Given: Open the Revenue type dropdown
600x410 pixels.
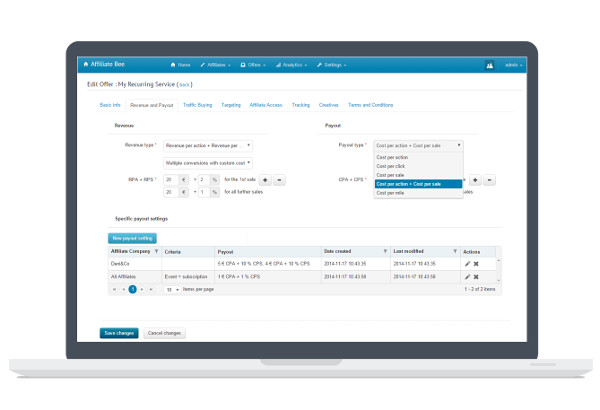Looking at the screenshot, I should click(x=208, y=145).
